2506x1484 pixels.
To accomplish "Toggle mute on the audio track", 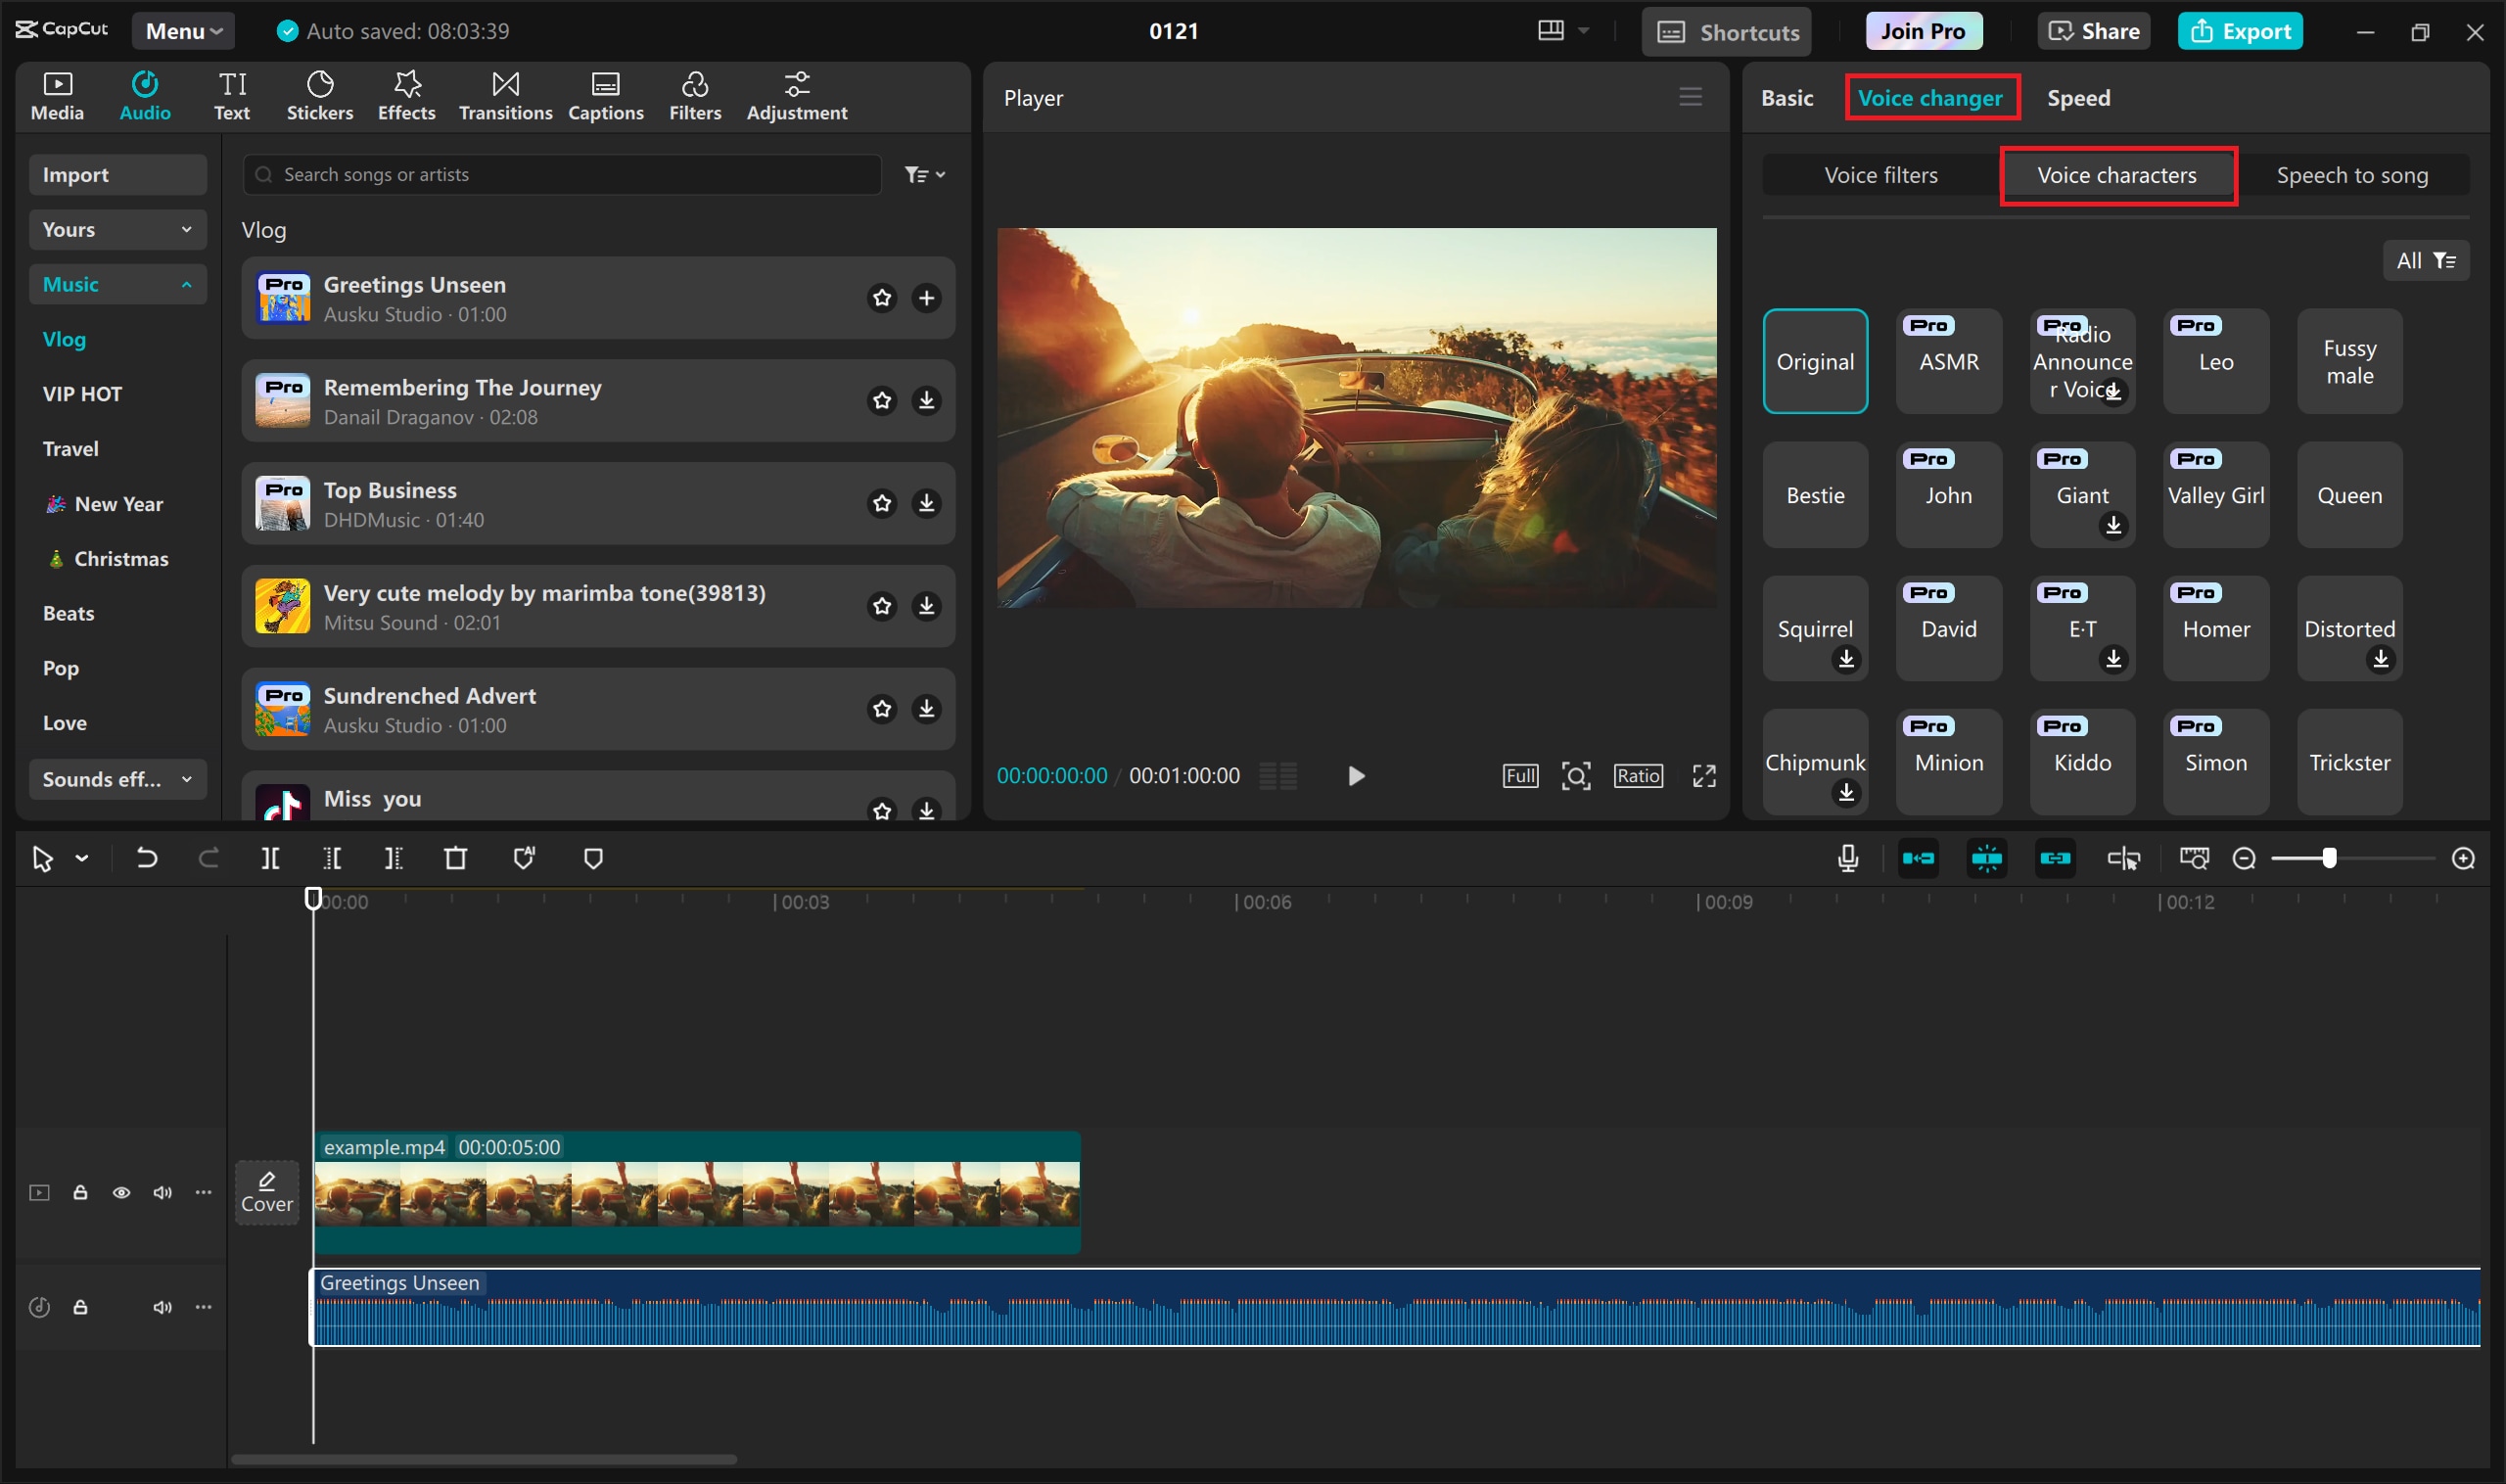I will point(161,1308).
